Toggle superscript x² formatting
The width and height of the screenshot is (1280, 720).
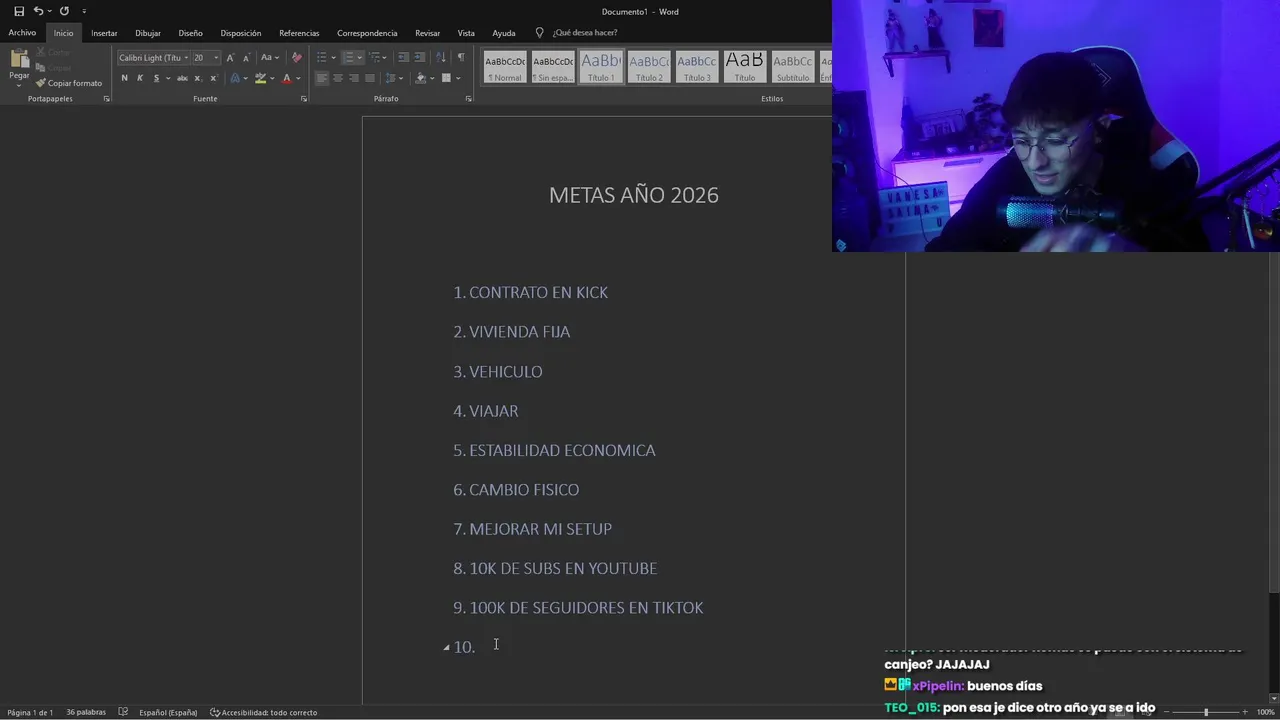pyautogui.click(x=213, y=78)
